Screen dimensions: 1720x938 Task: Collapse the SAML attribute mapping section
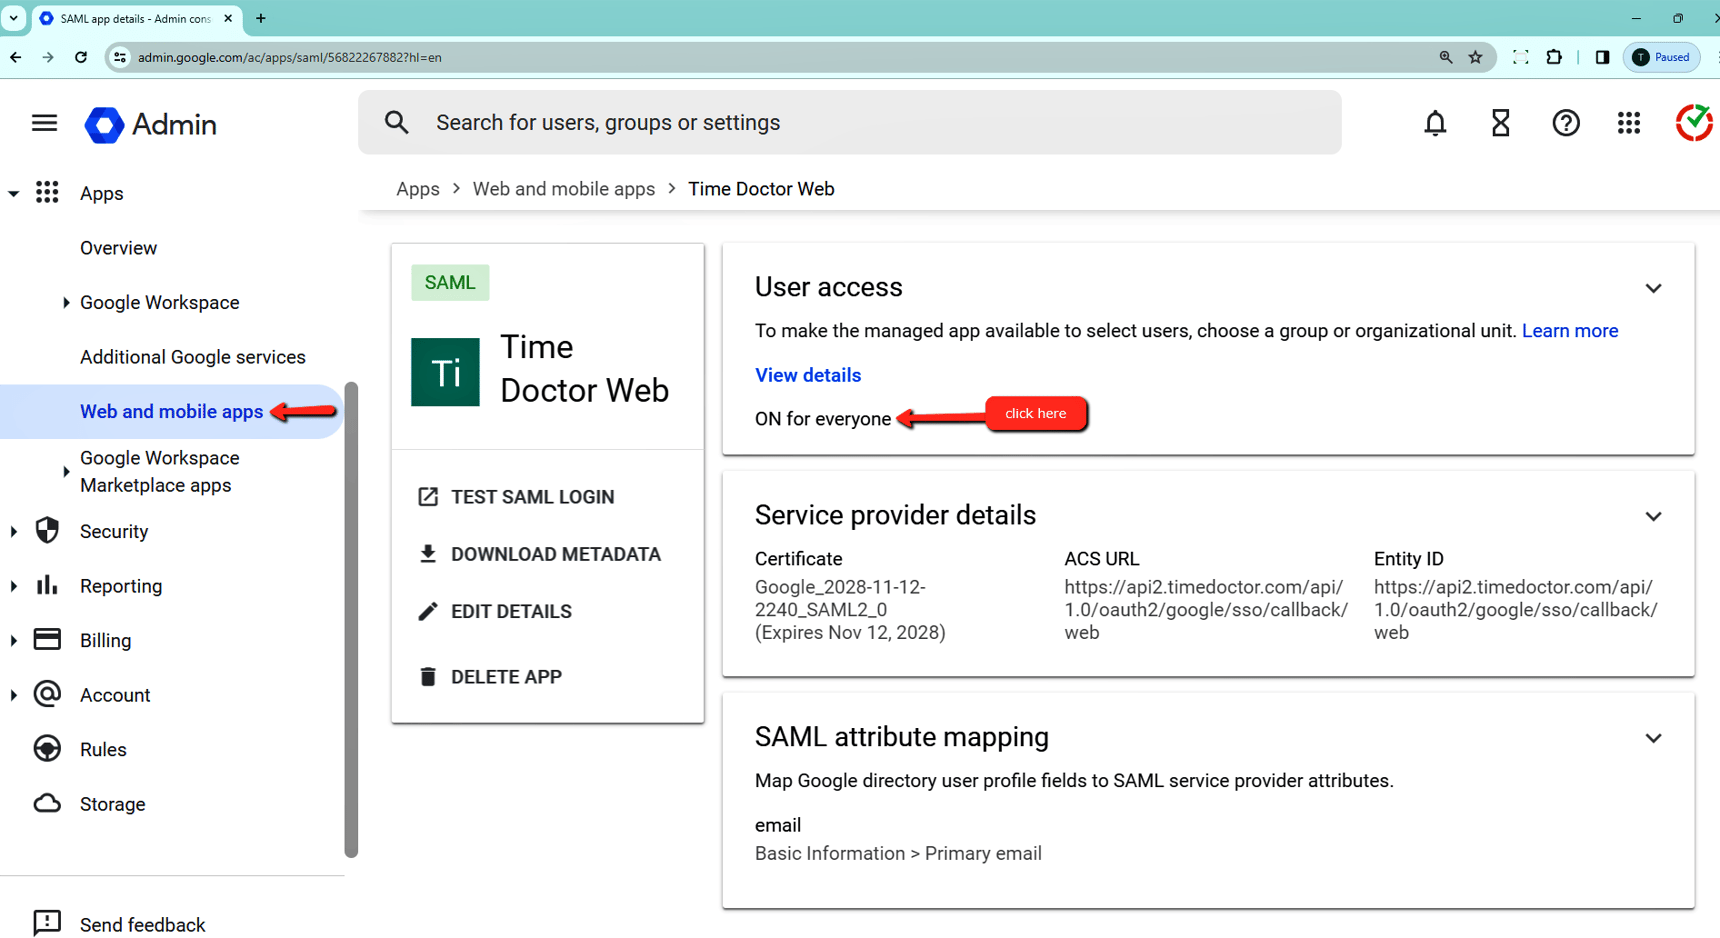pos(1653,738)
